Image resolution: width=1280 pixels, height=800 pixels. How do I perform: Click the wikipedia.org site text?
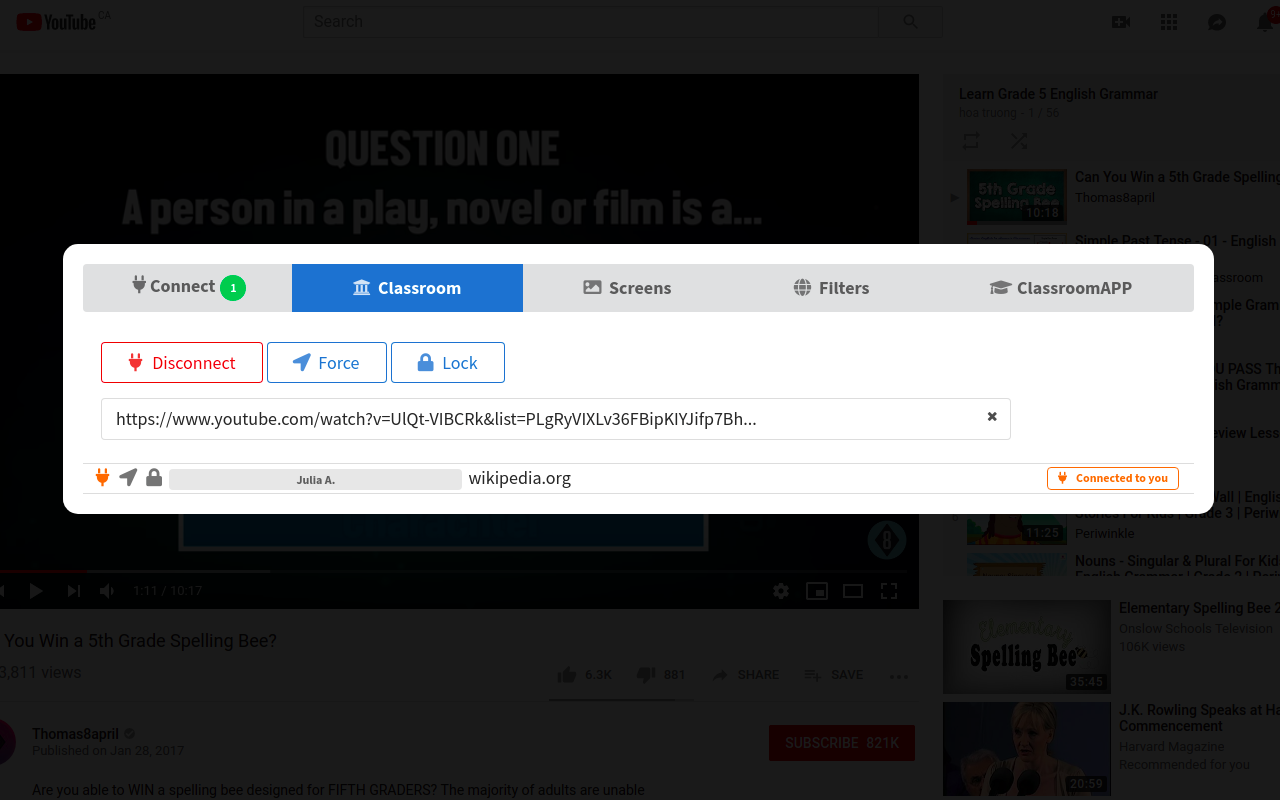pyautogui.click(x=520, y=478)
